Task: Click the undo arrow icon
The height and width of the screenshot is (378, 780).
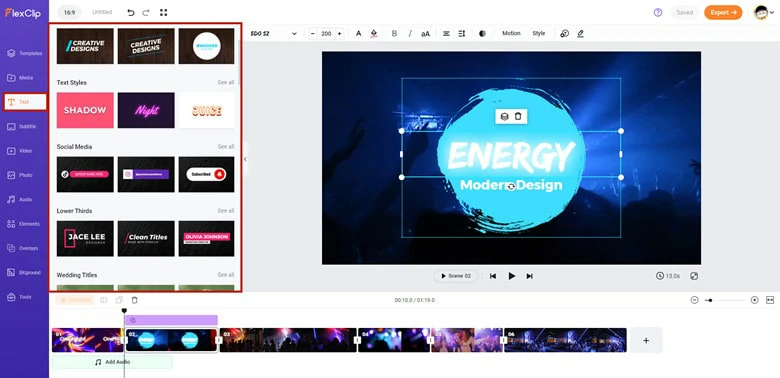Action: point(131,12)
